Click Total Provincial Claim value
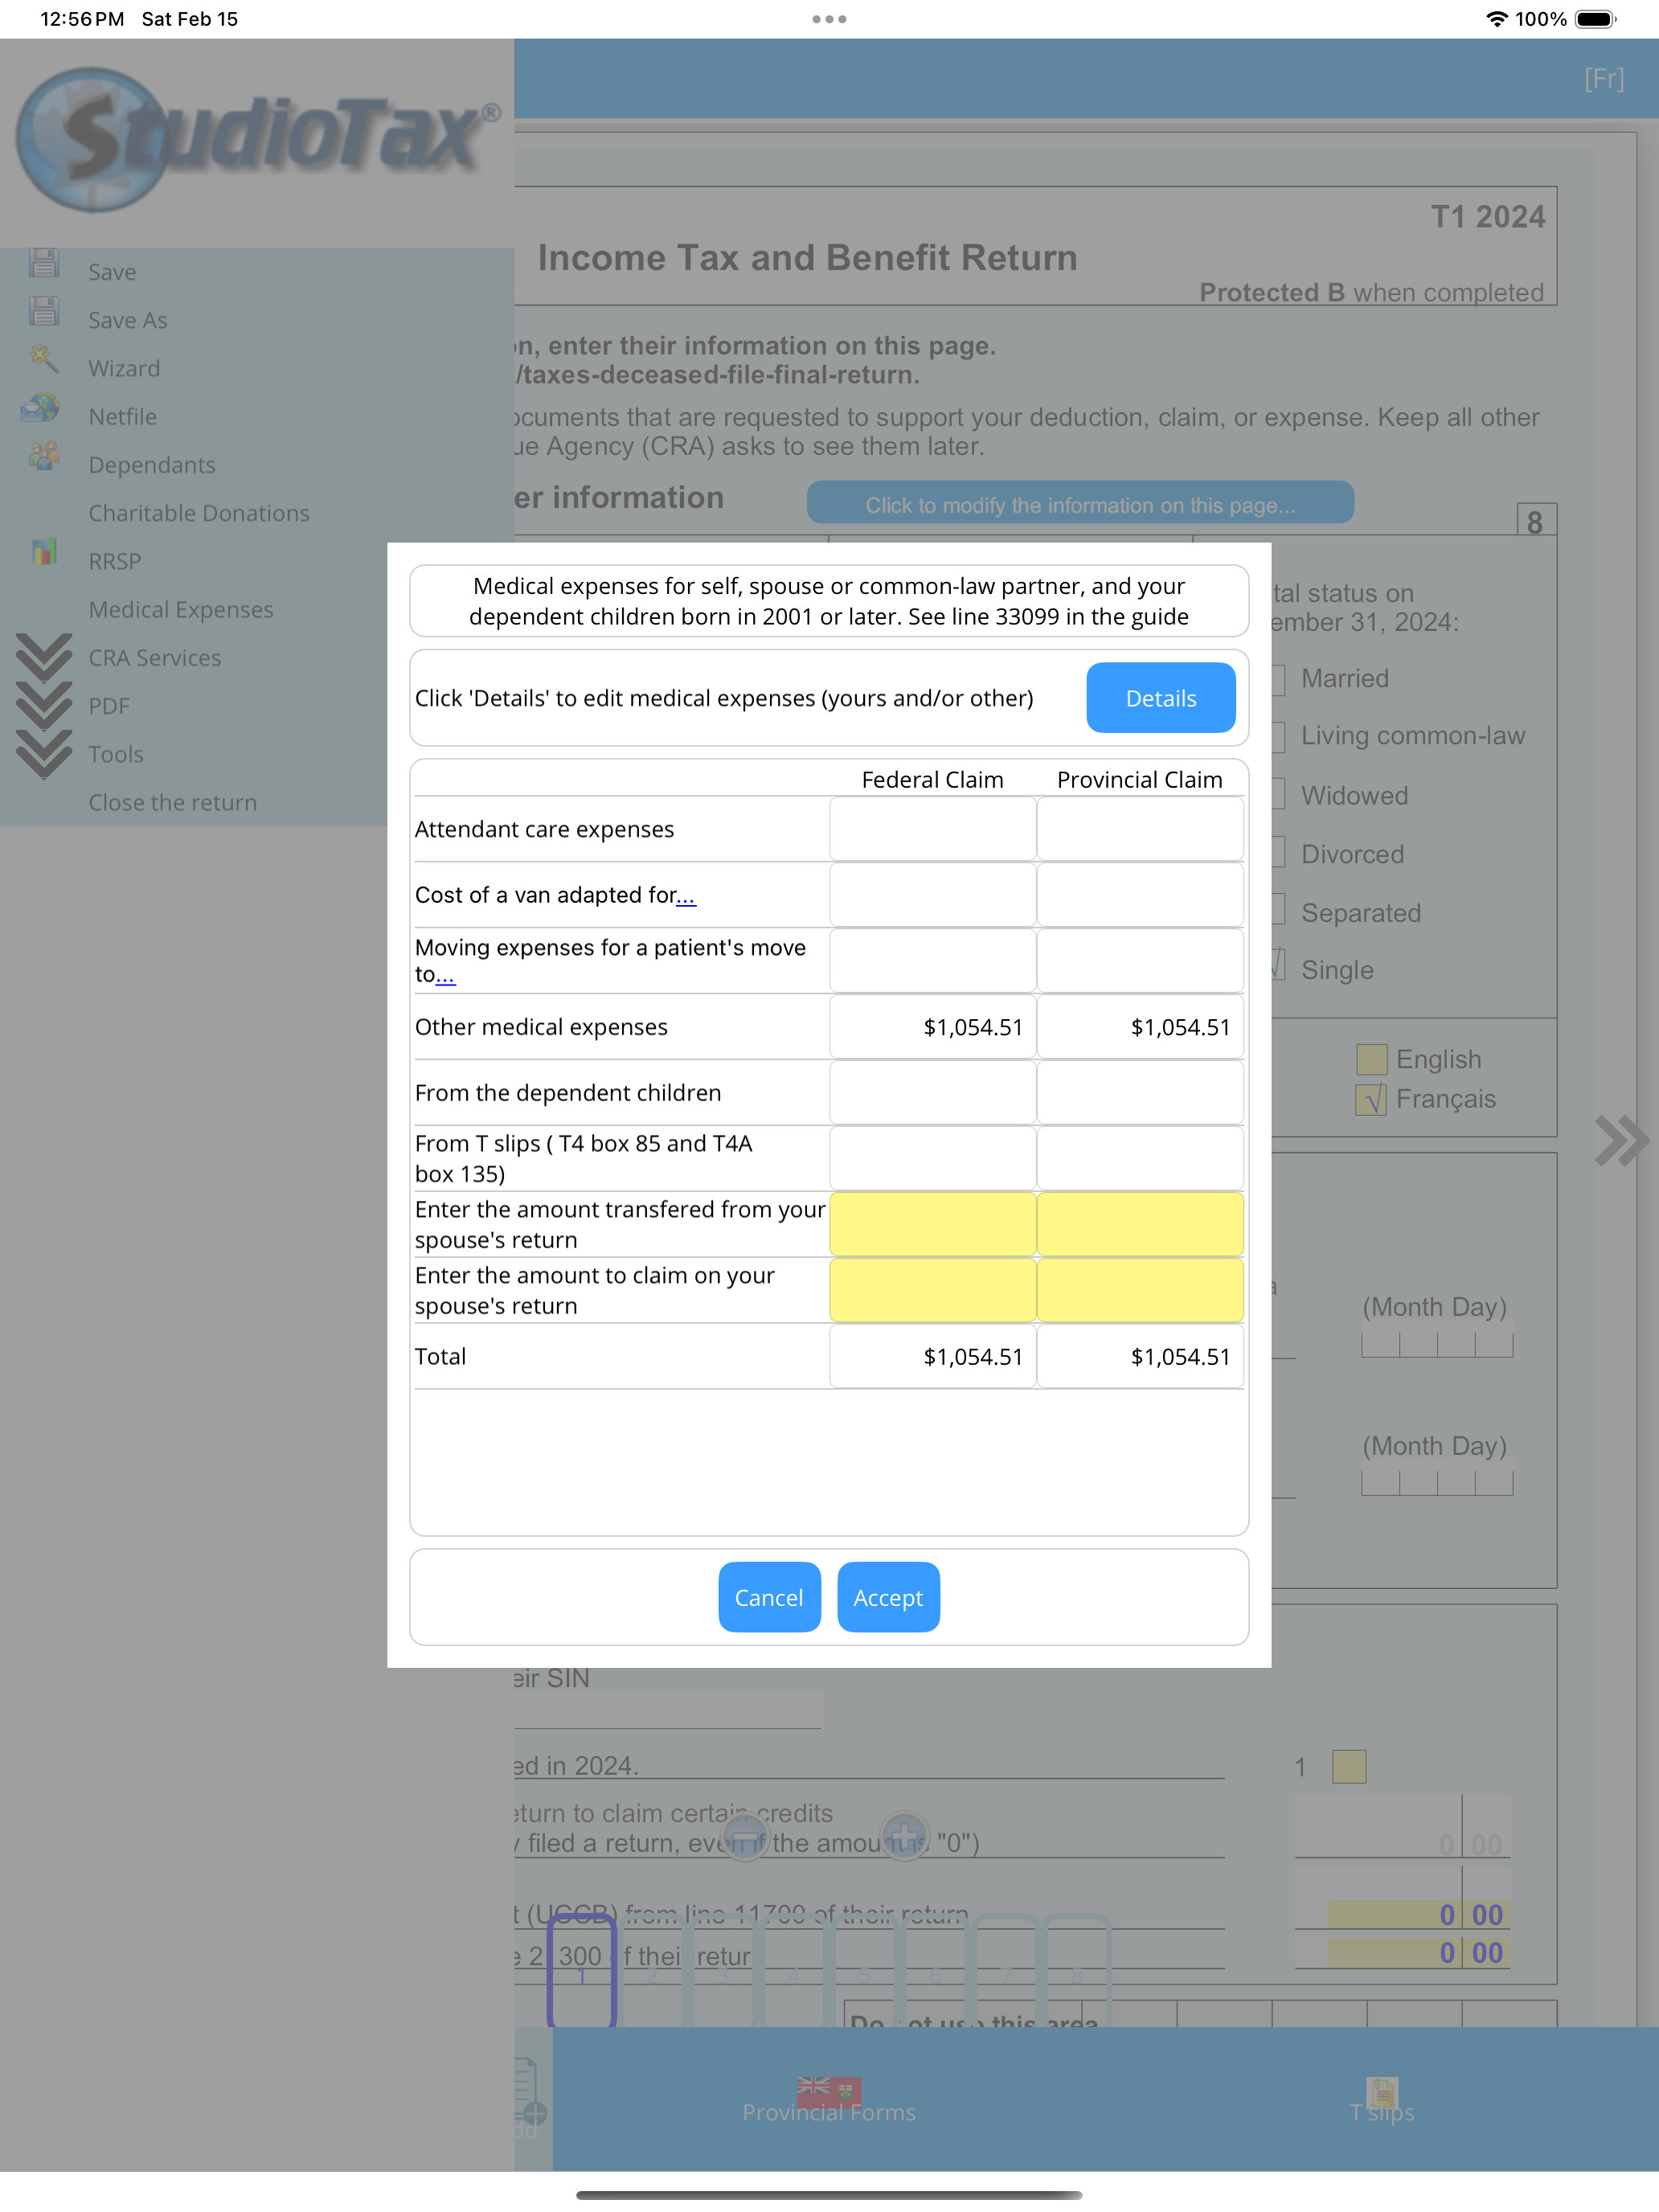This screenshot has height=2212, width=1659. tap(1140, 1356)
